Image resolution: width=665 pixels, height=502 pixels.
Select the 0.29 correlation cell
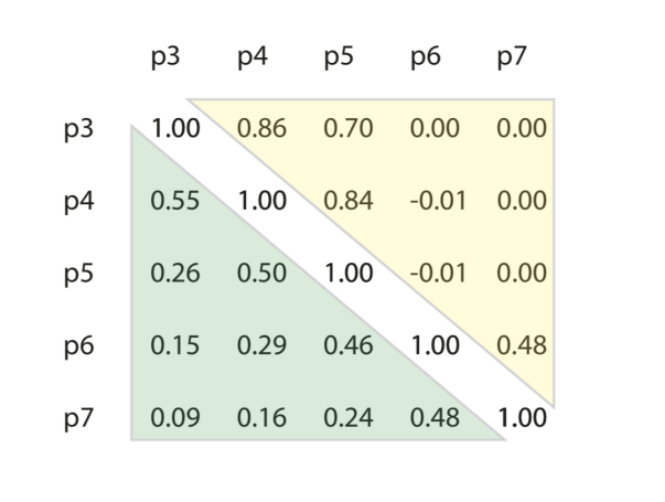point(262,345)
